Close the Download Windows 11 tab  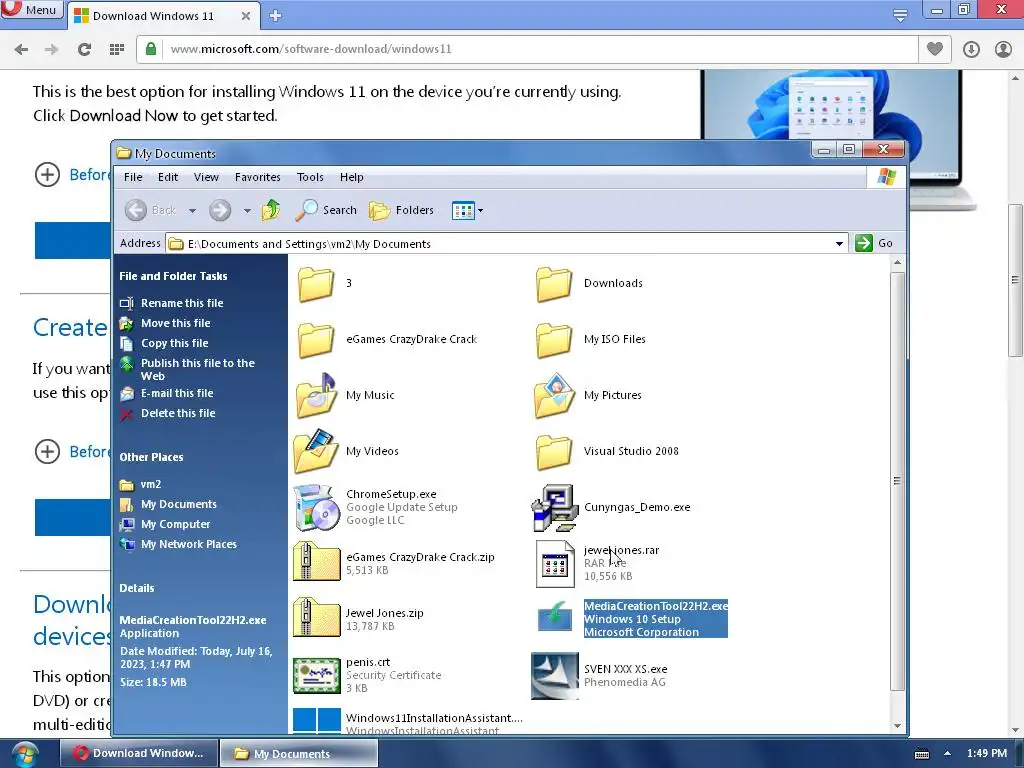(x=246, y=16)
